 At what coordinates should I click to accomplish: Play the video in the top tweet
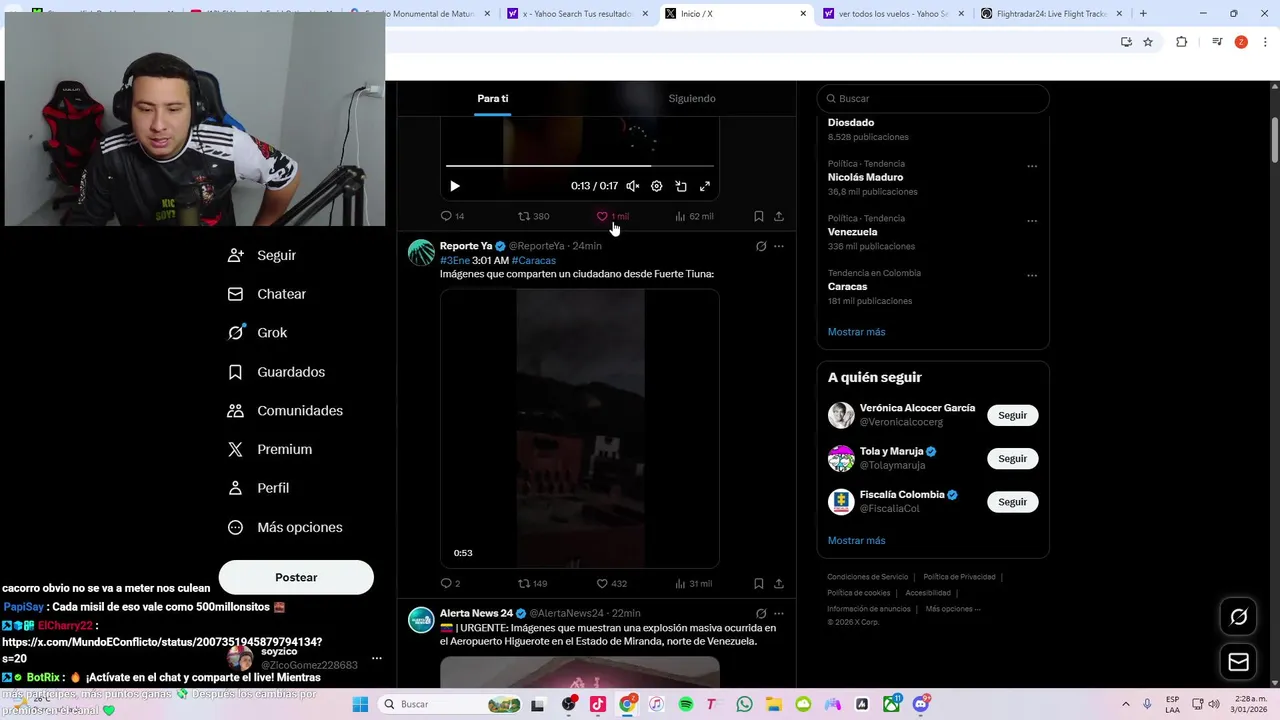[455, 186]
